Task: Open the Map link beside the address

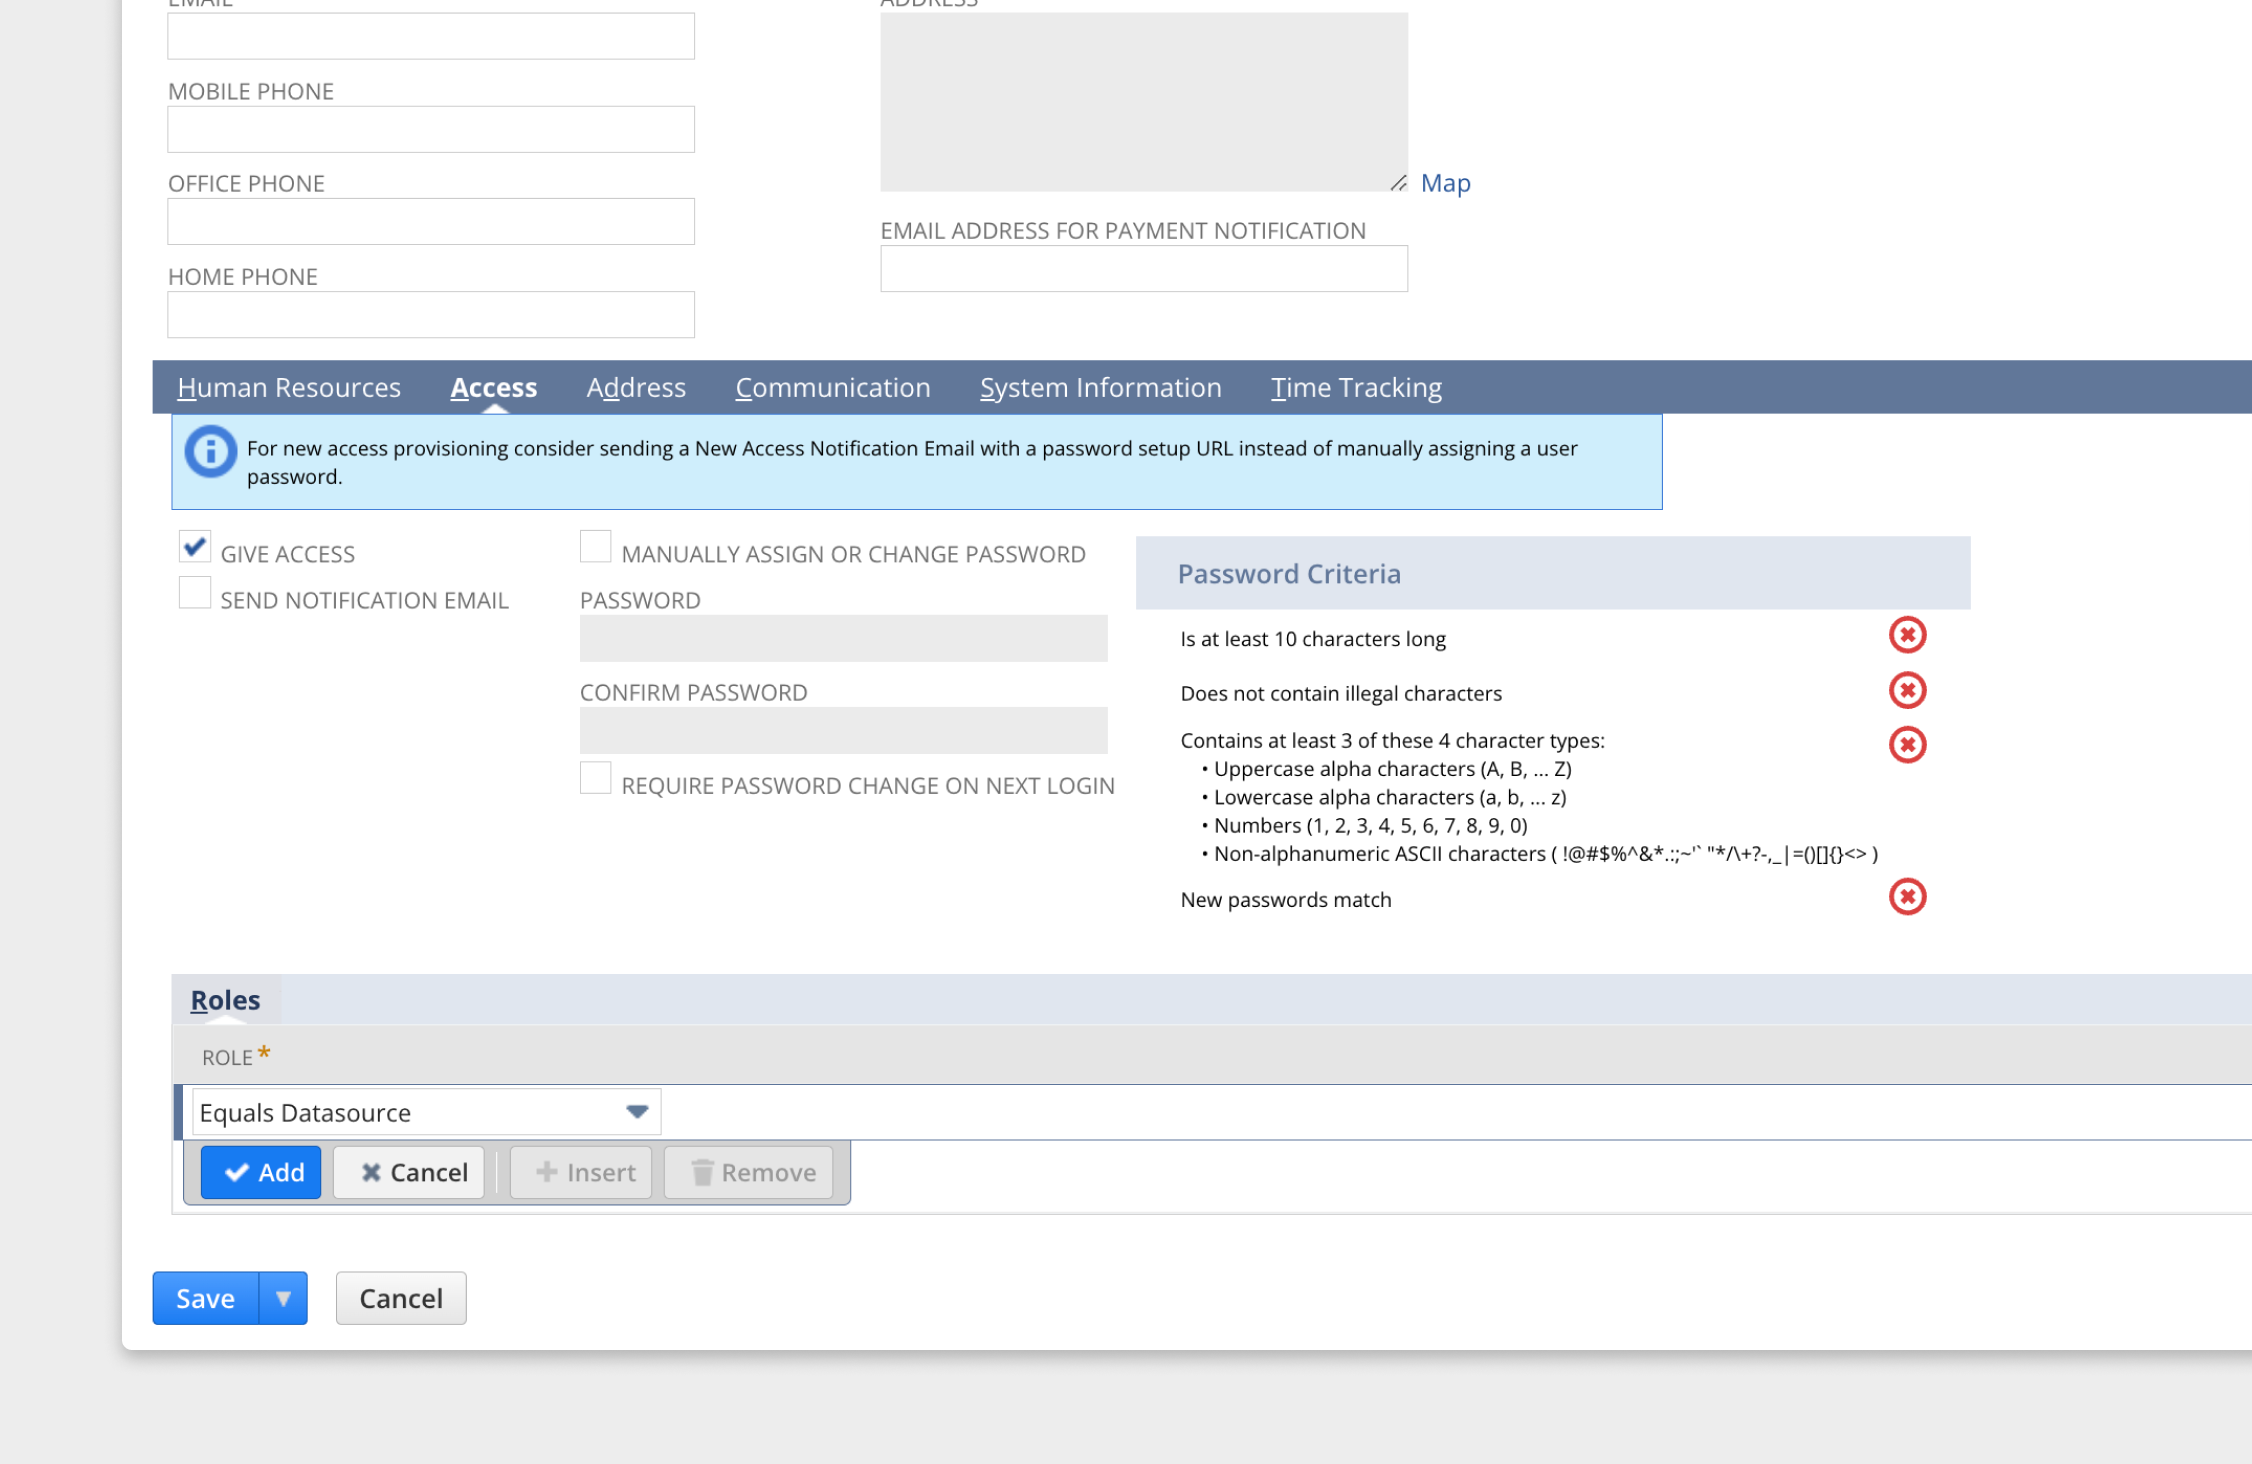Action: point(1444,184)
